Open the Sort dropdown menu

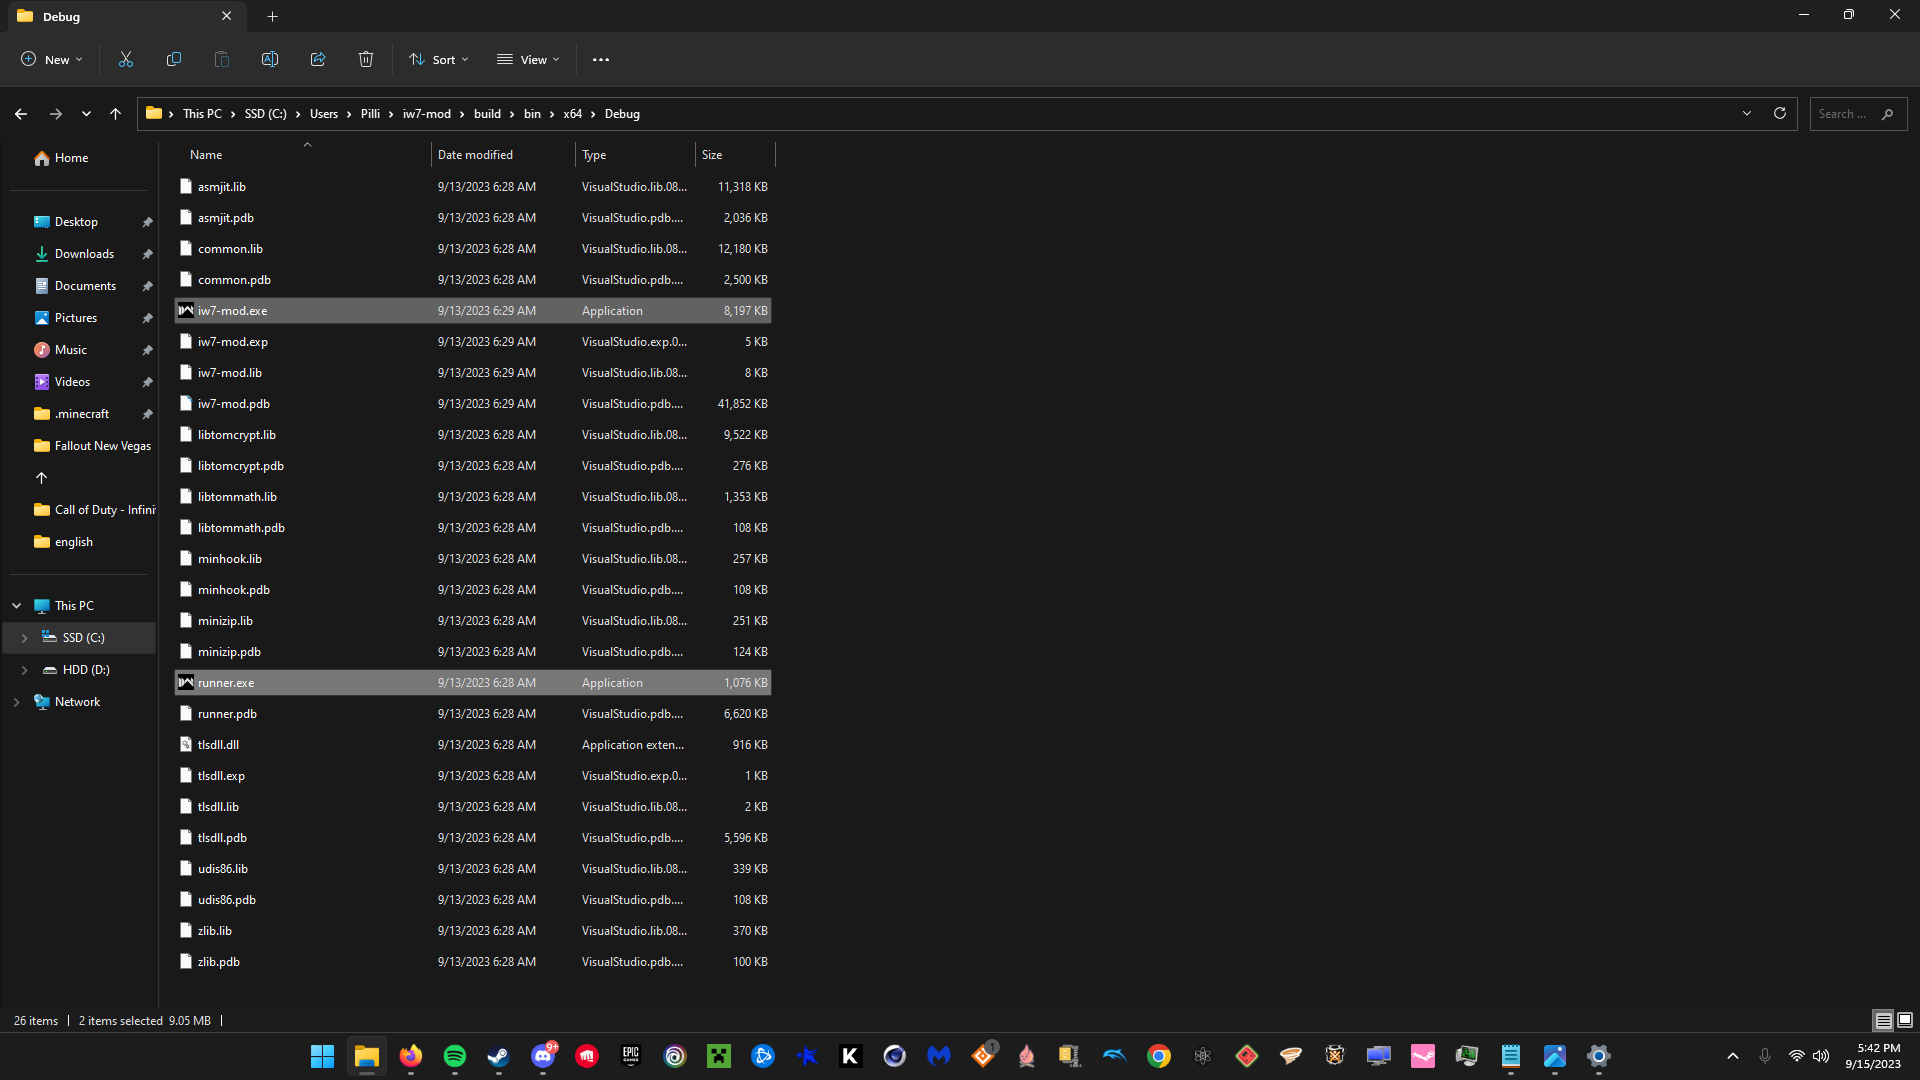[x=438, y=60]
